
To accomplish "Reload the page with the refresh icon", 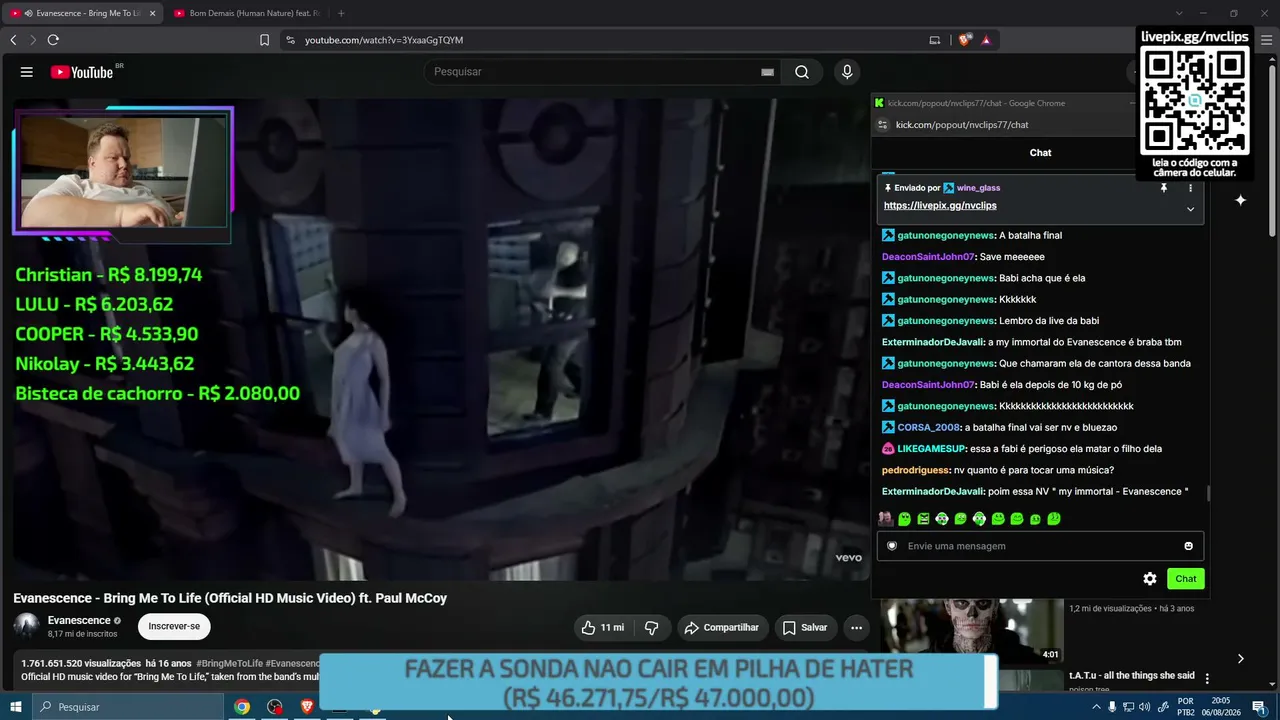I will pyautogui.click(x=53, y=40).
